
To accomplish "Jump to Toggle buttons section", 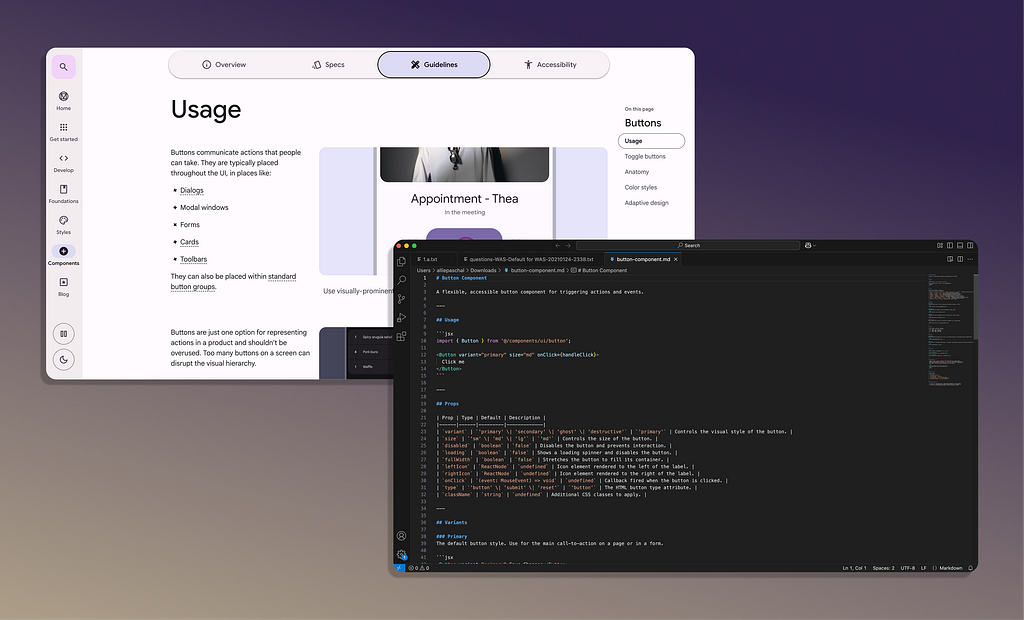I will pyautogui.click(x=645, y=156).
